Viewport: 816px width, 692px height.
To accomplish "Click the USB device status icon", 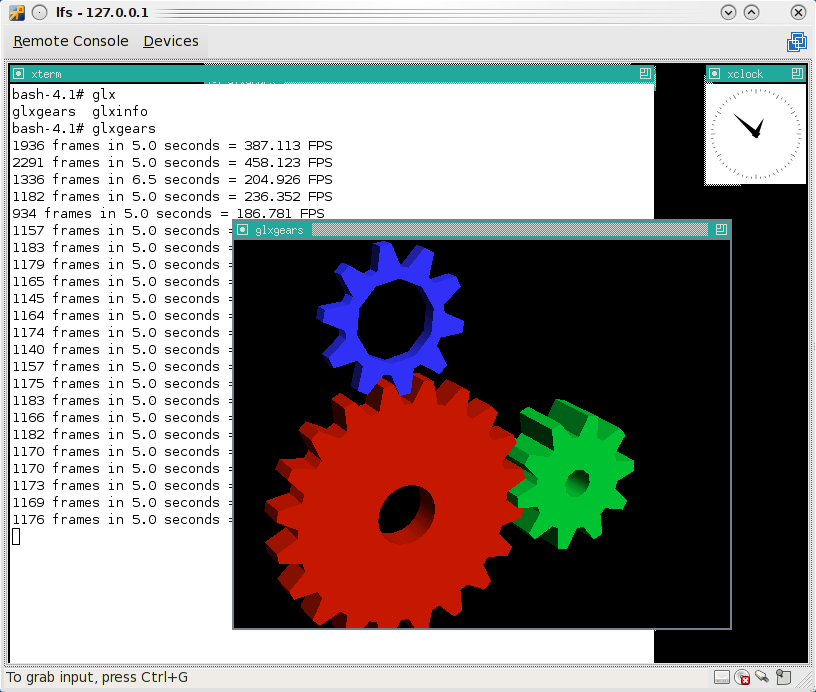I will [762, 678].
